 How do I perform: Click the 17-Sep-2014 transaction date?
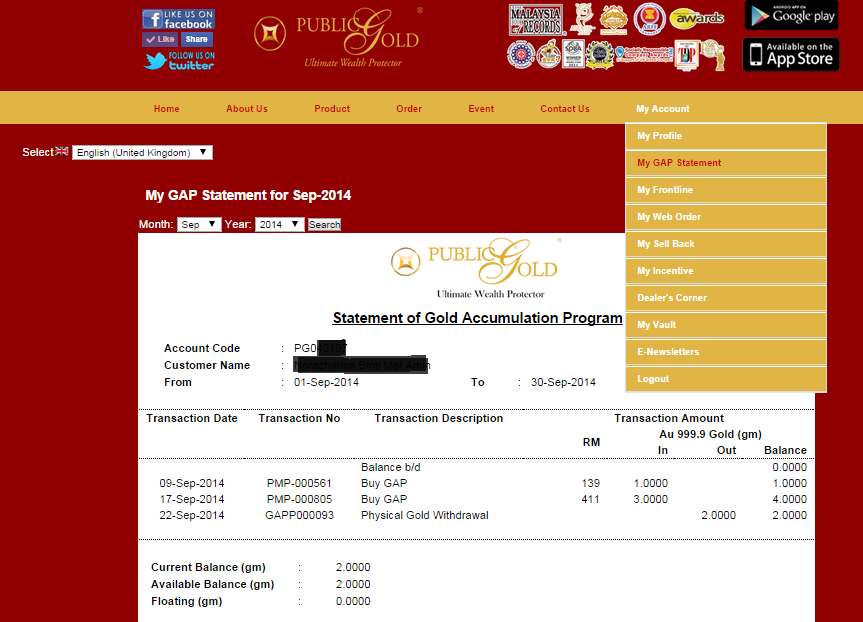[192, 499]
